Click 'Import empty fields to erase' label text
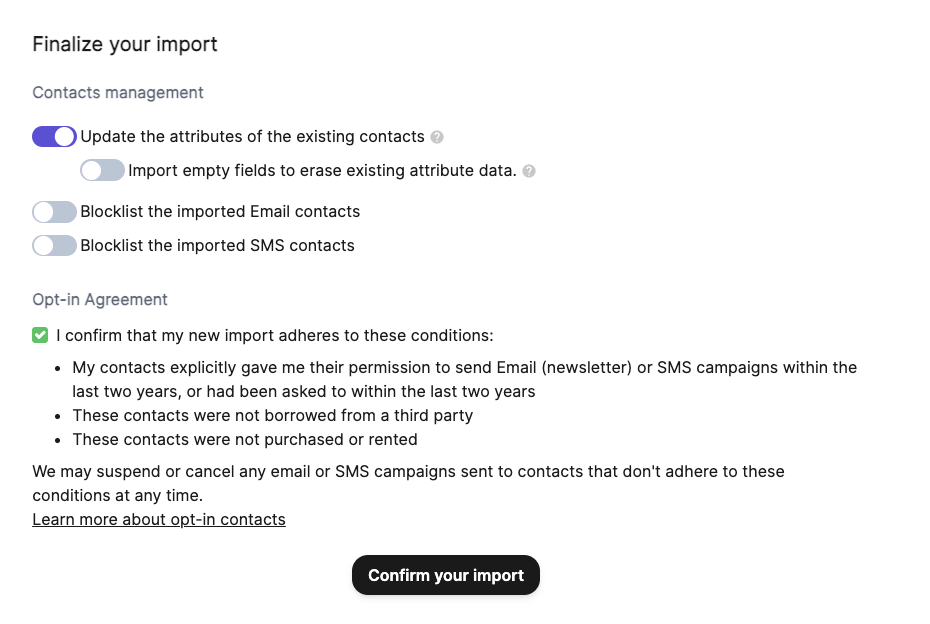Screen dimensions: 930x624 click(322, 171)
